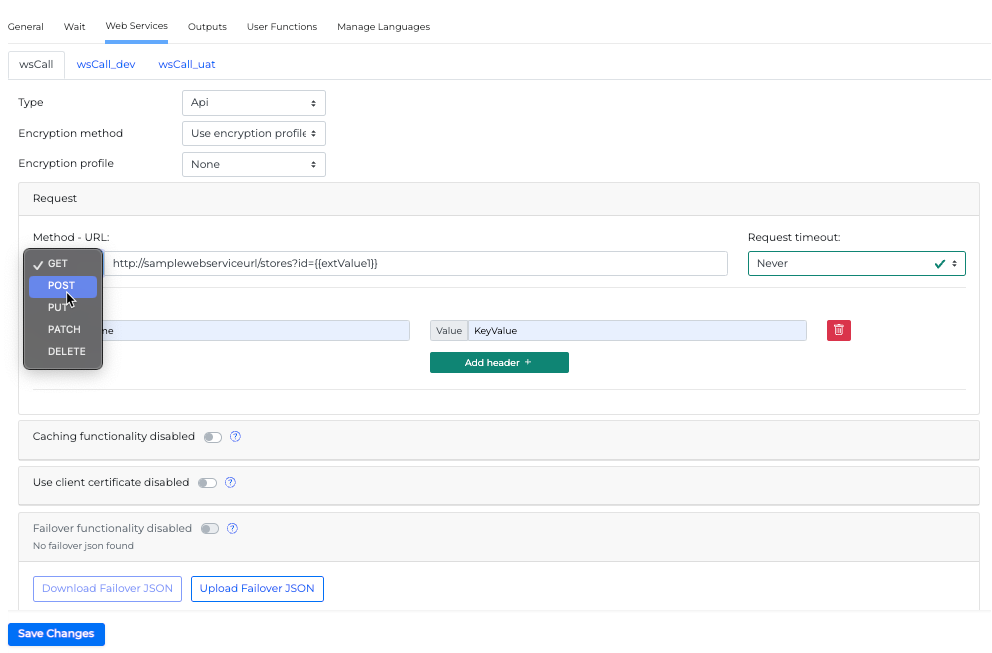Image resolution: width=992 pixels, height=653 pixels.
Task: Open the Request timeout dropdown
Action: coord(855,264)
